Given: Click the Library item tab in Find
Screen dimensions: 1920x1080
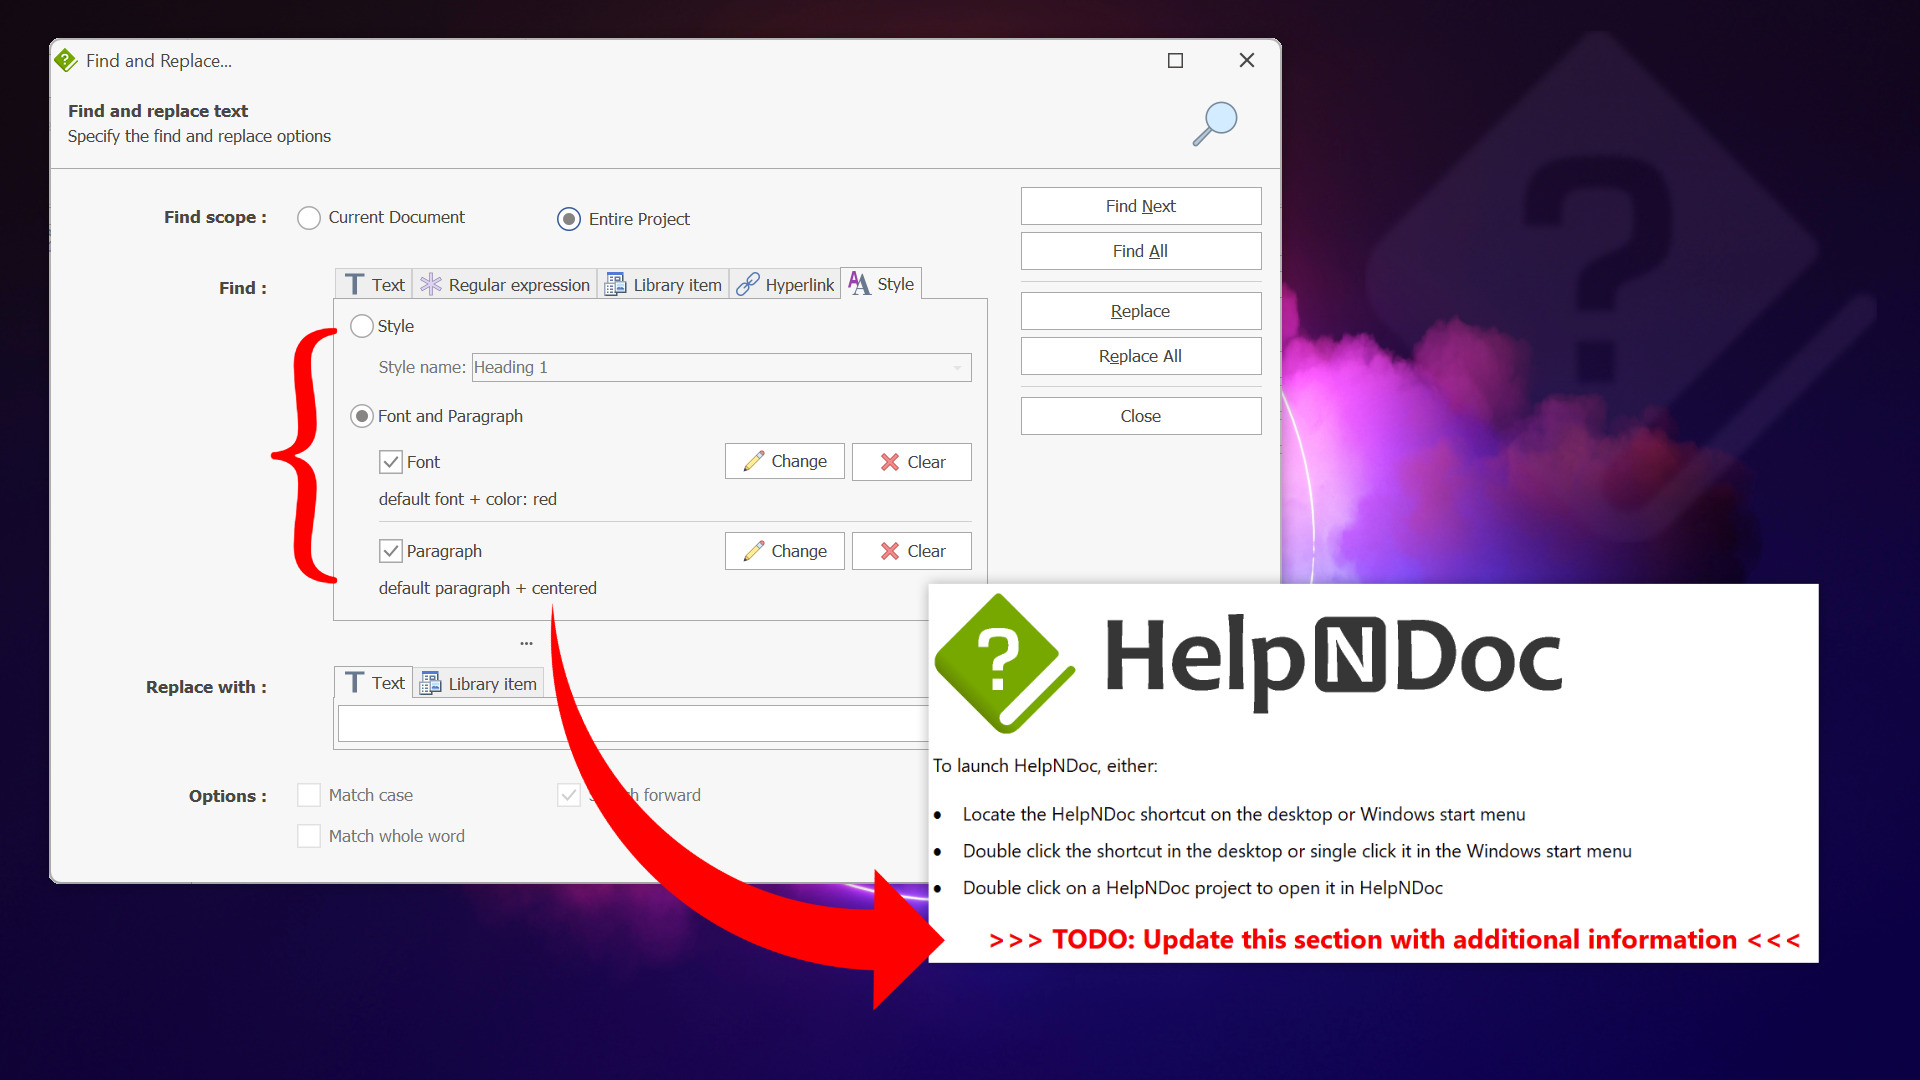Looking at the screenshot, I should pyautogui.click(x=663, y=284).
